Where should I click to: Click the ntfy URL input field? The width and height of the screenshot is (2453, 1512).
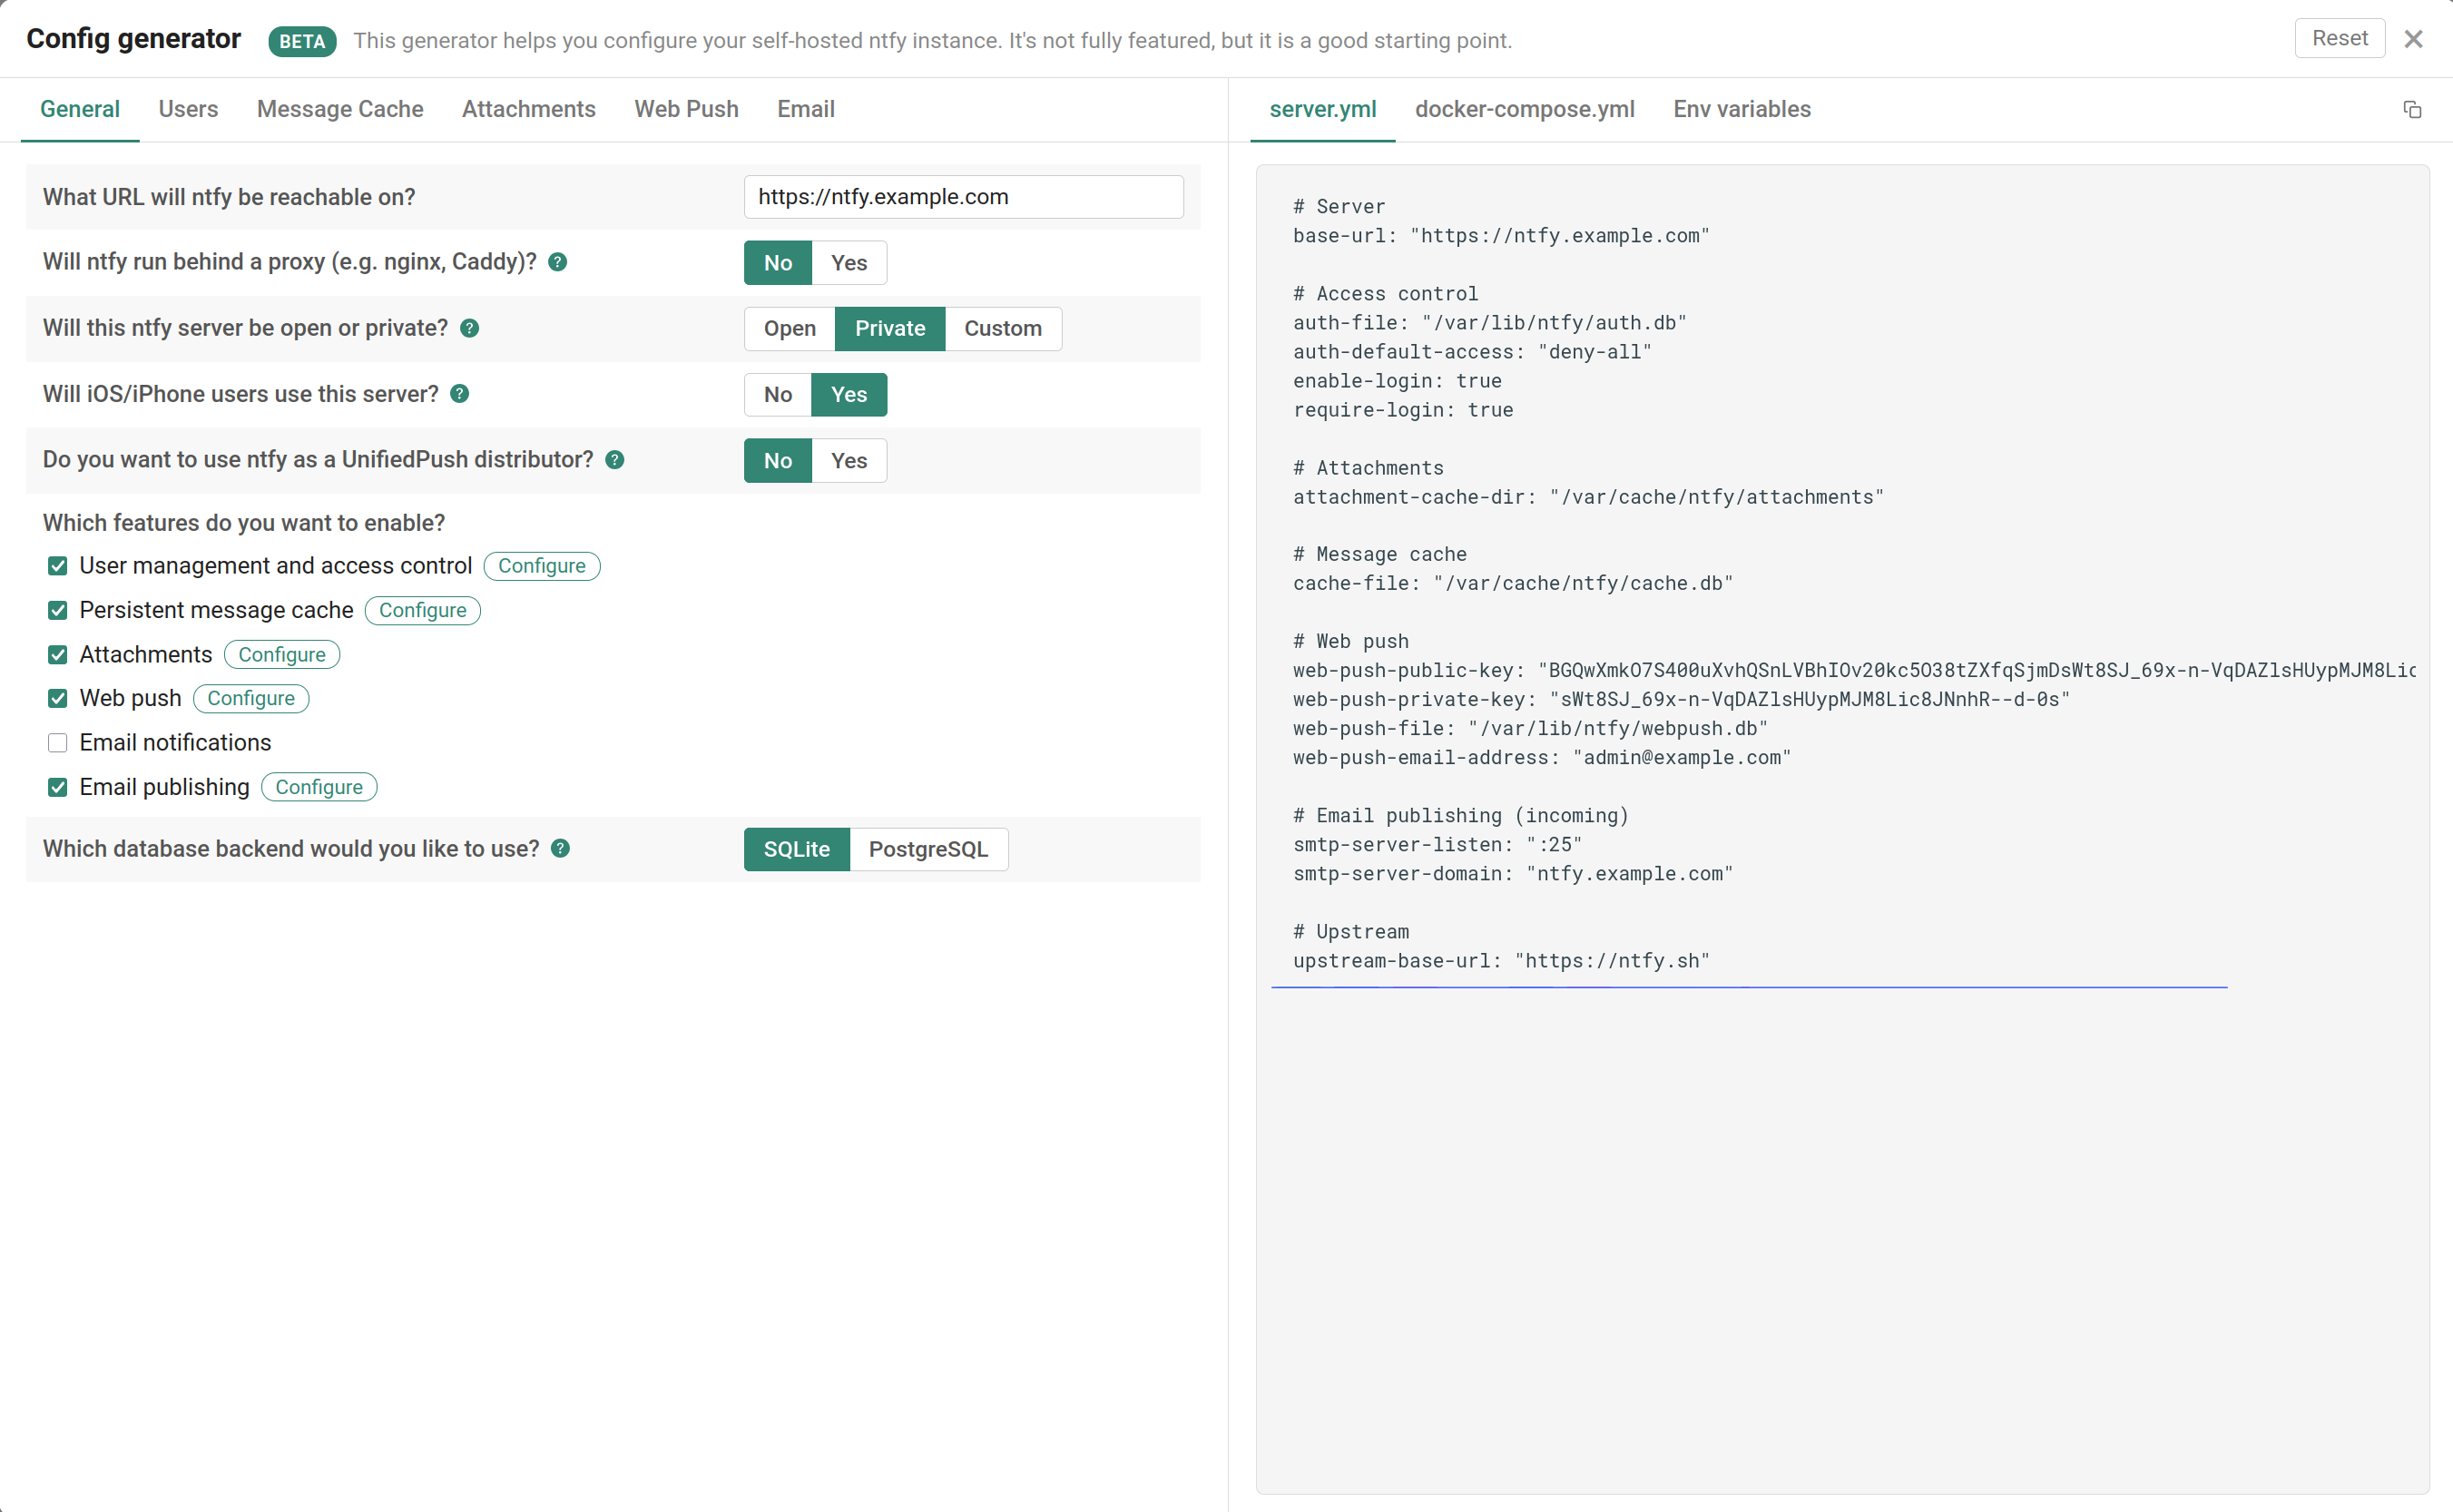(963, 197)
